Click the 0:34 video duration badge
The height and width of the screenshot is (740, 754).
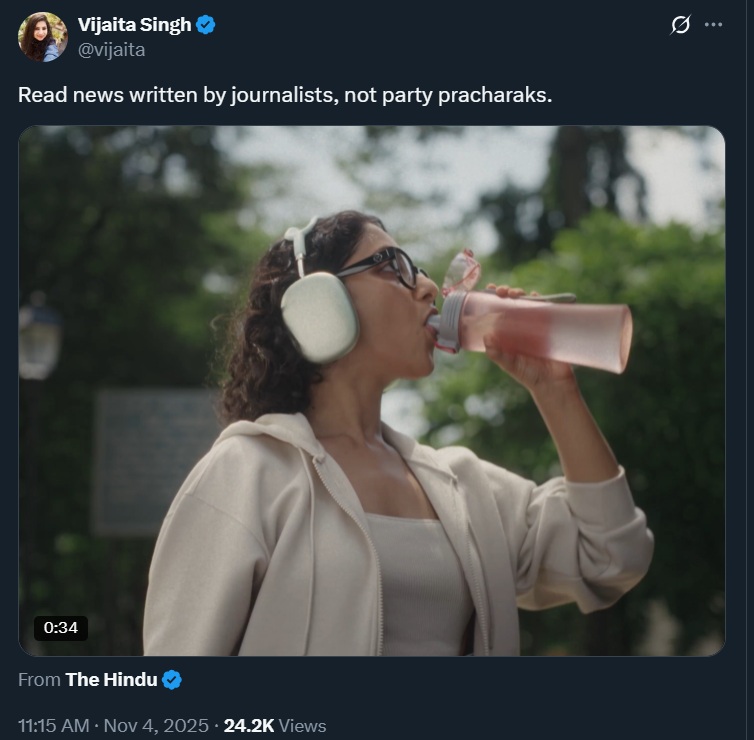tap(61, 628)
